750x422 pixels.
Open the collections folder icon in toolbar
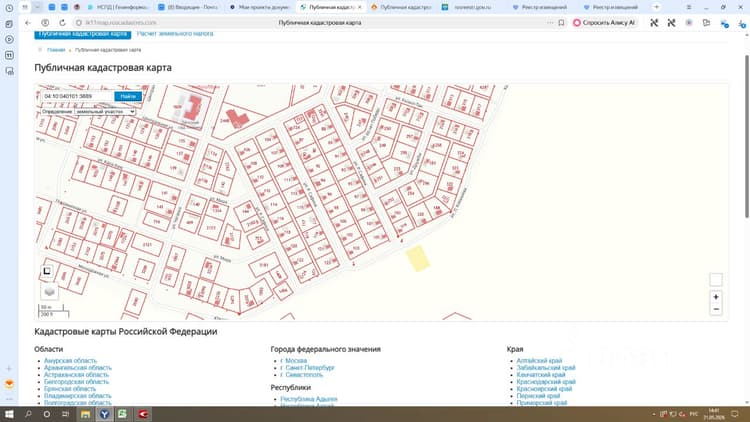tap(706, 22)
